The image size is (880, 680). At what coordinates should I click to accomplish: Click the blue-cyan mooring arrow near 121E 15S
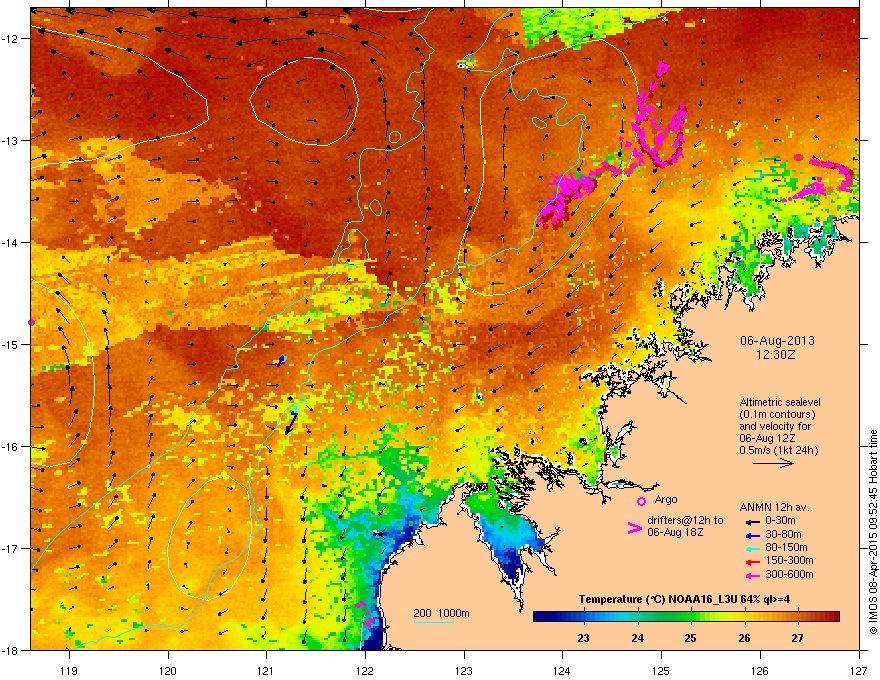pos(281,360)
